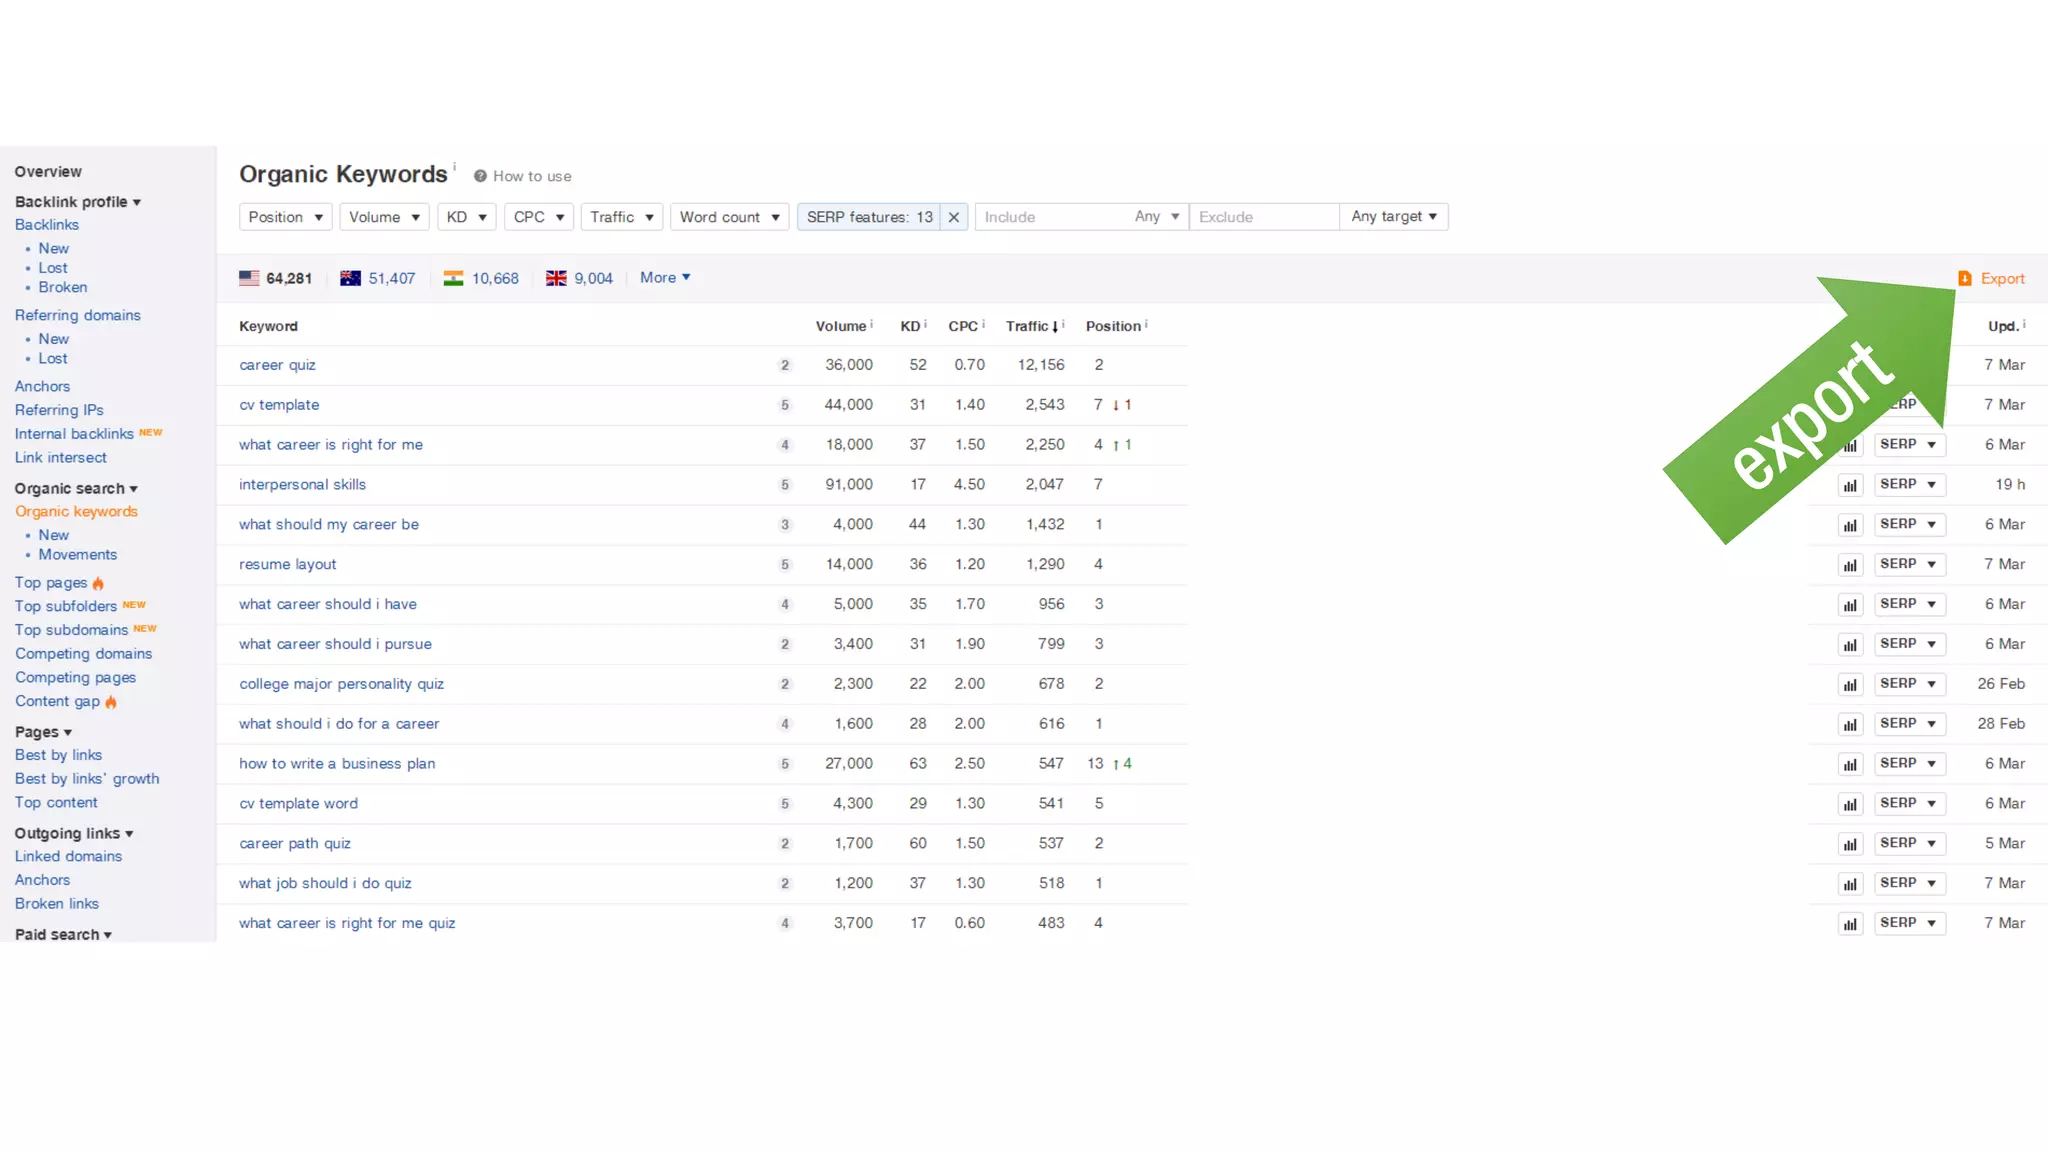The width and height of the screenshot is (2048, 1152).
Task: Click the United States flag filter
Action: [249, 278]
